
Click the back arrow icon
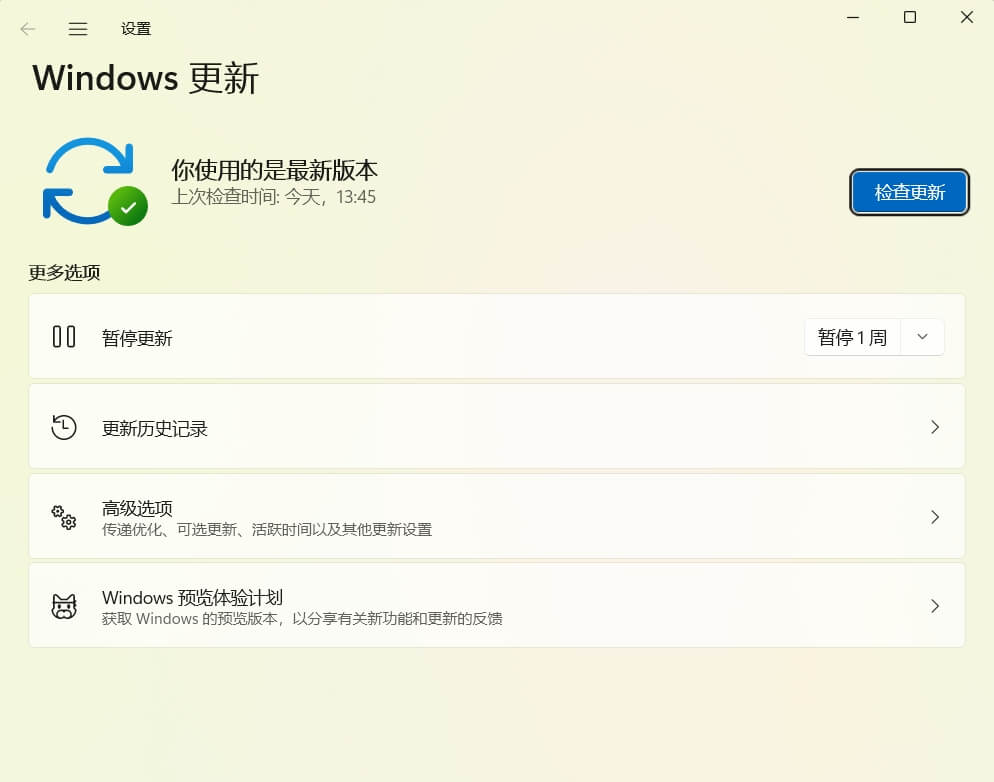27,29
